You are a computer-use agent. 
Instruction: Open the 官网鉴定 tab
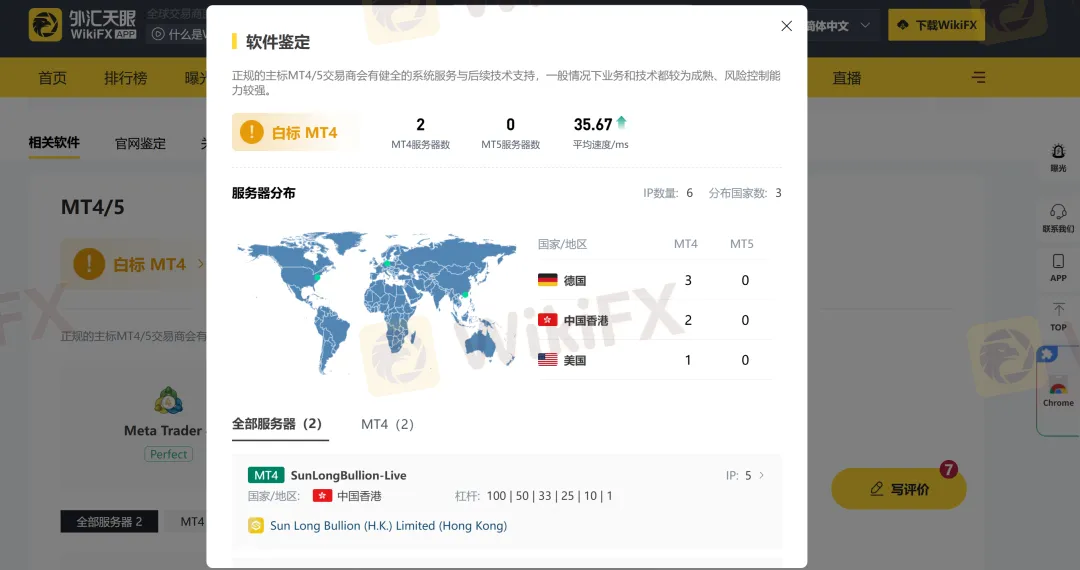[140, 143]
